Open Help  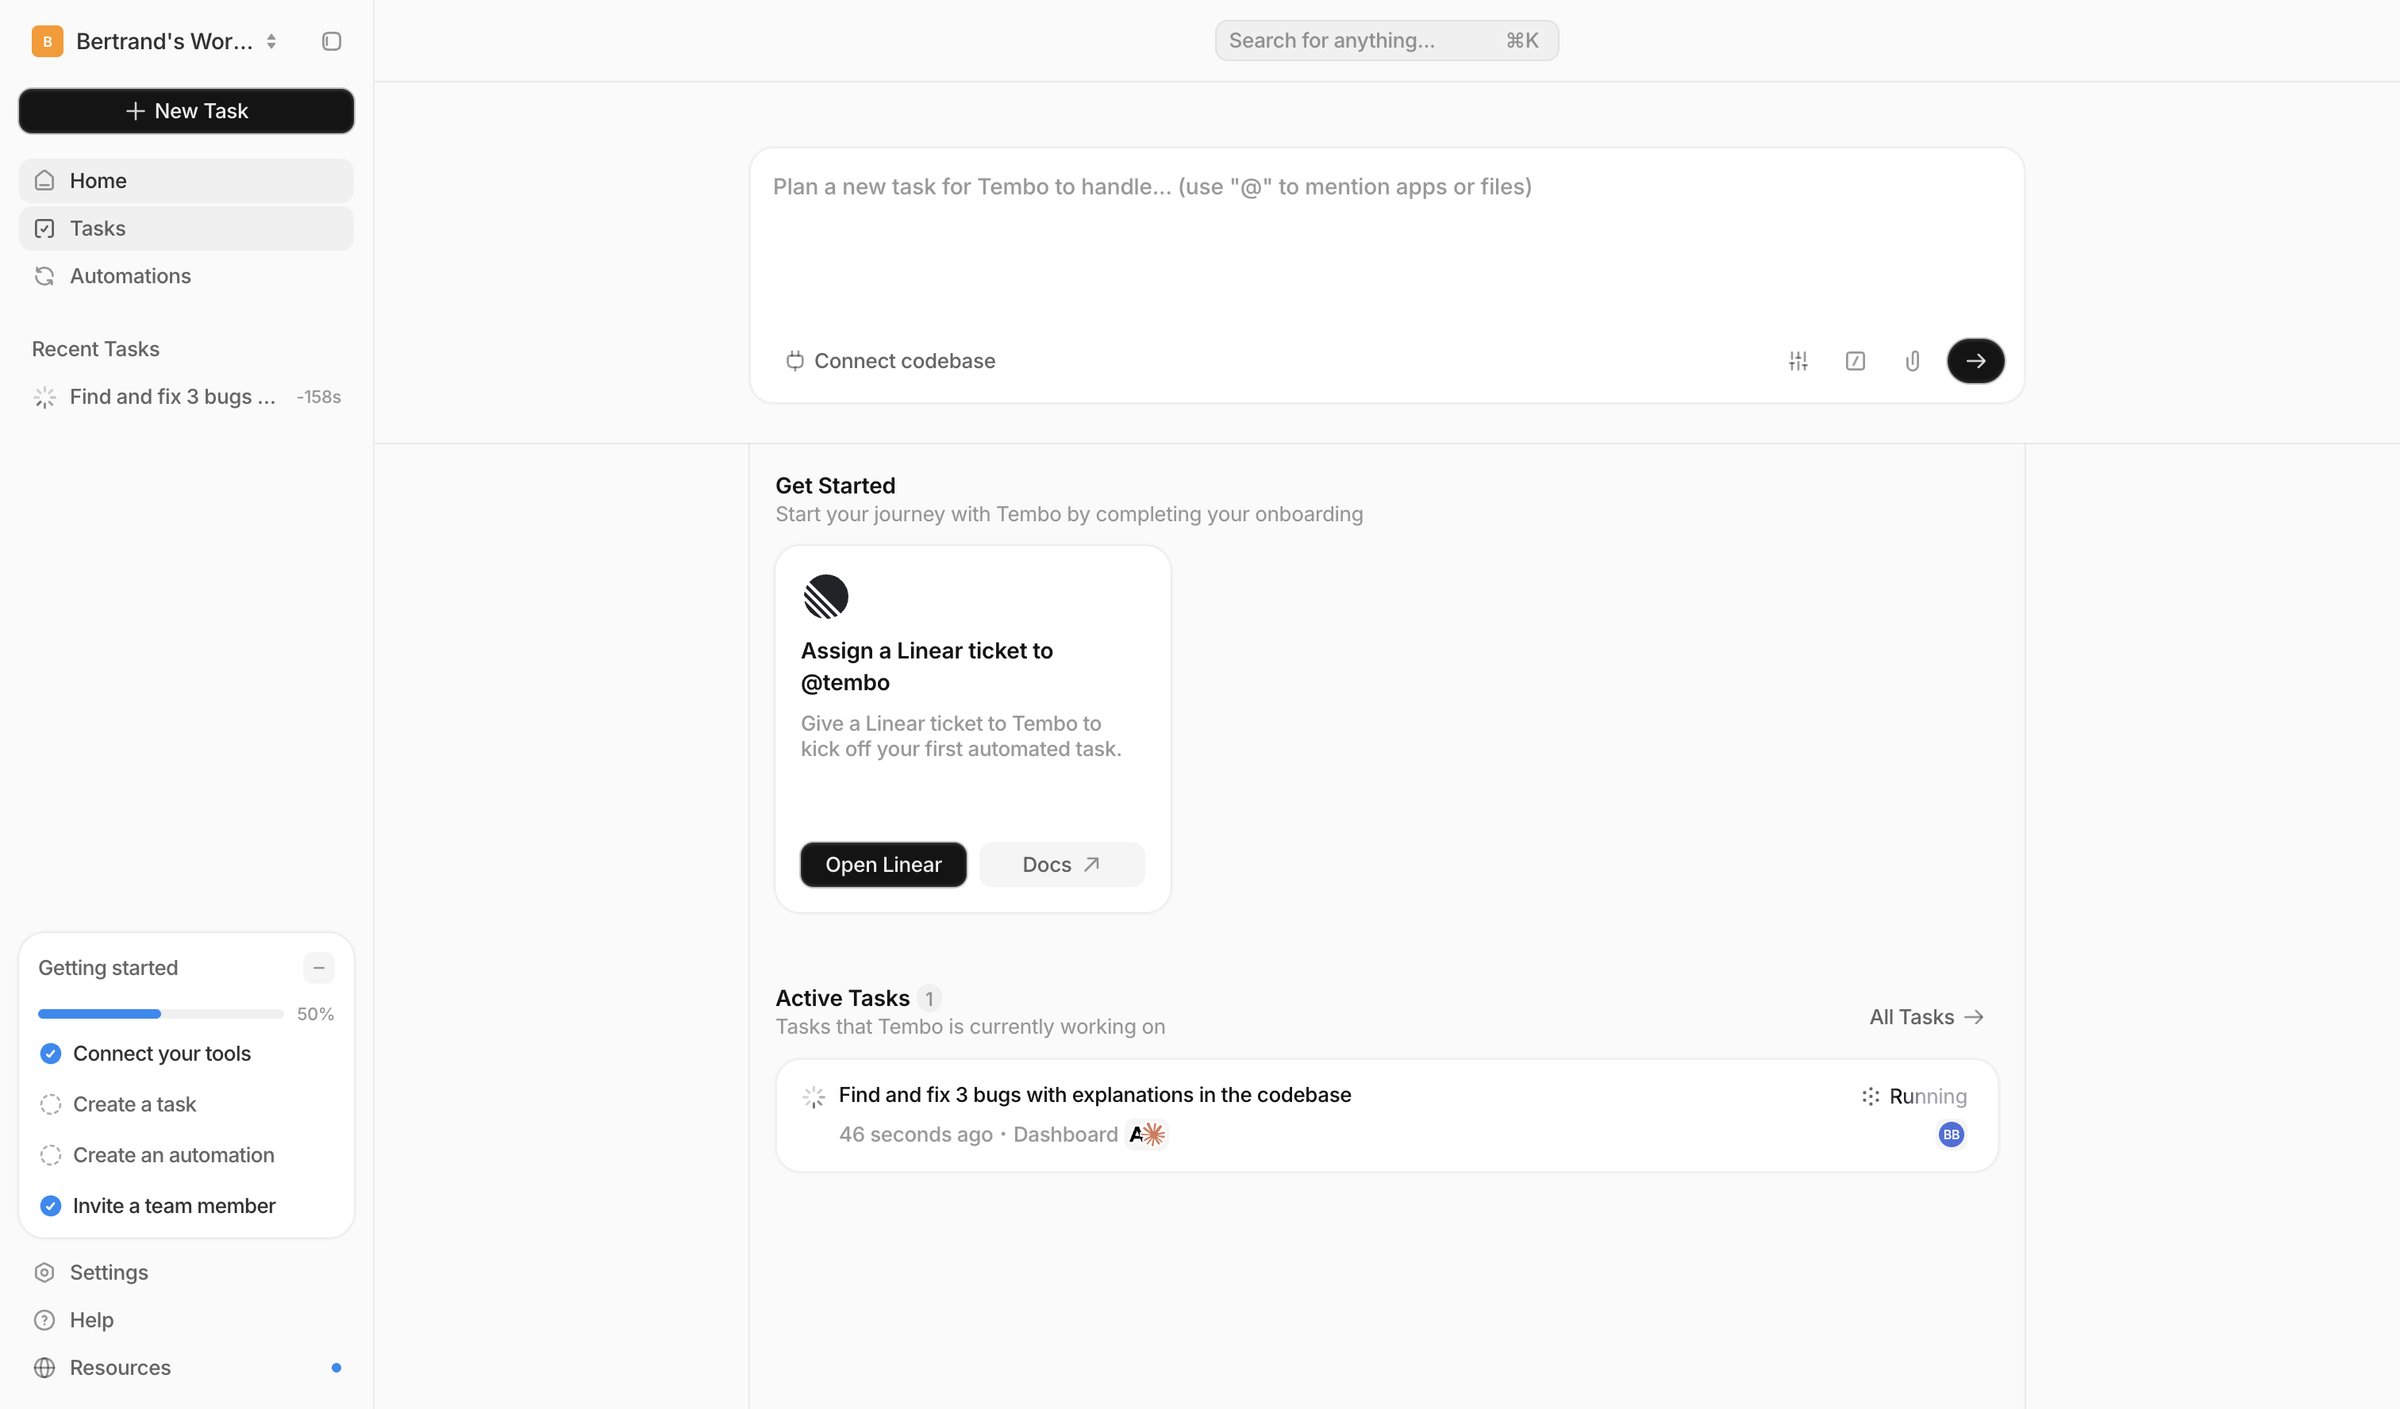pos(186,1321)
